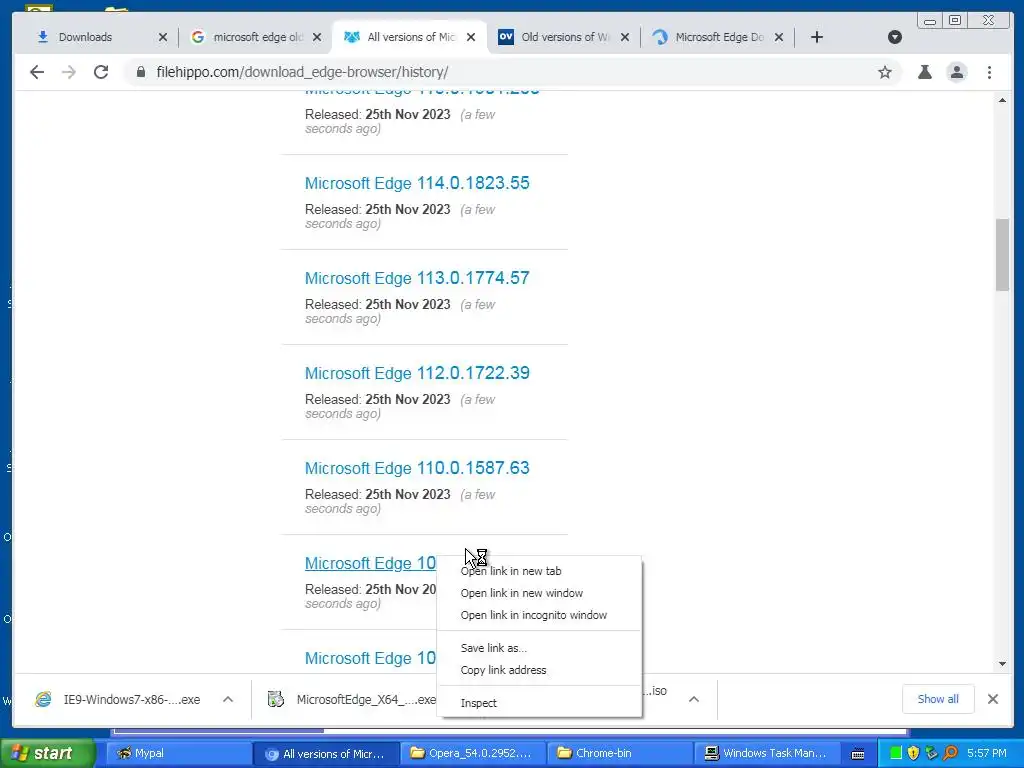Switch to Windows Task Manager in taskbar
1024x768 pixels.
pyautogui.click(x=767, y=753)
